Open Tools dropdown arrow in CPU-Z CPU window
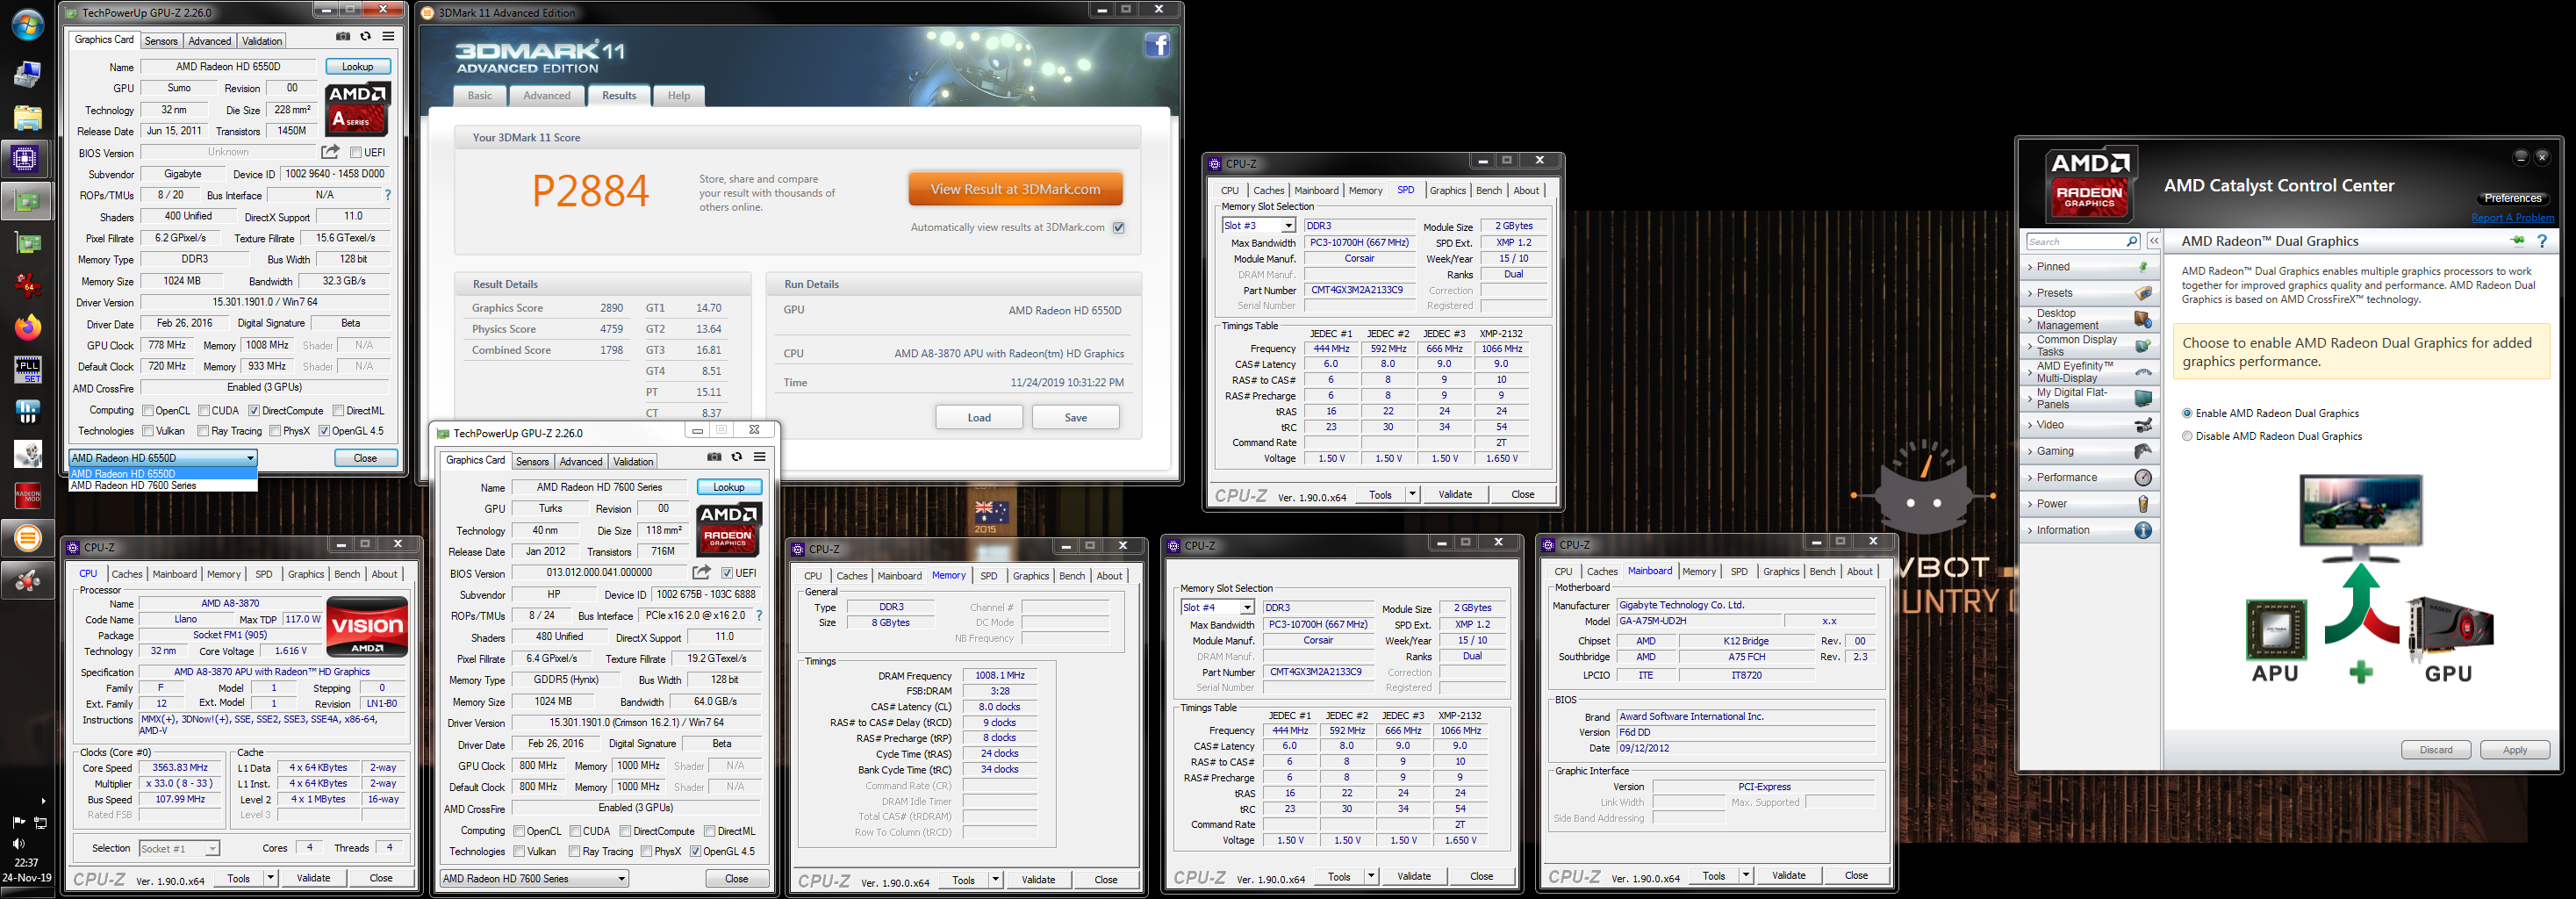Screen dimensions: 2576x899 point(270,878)
